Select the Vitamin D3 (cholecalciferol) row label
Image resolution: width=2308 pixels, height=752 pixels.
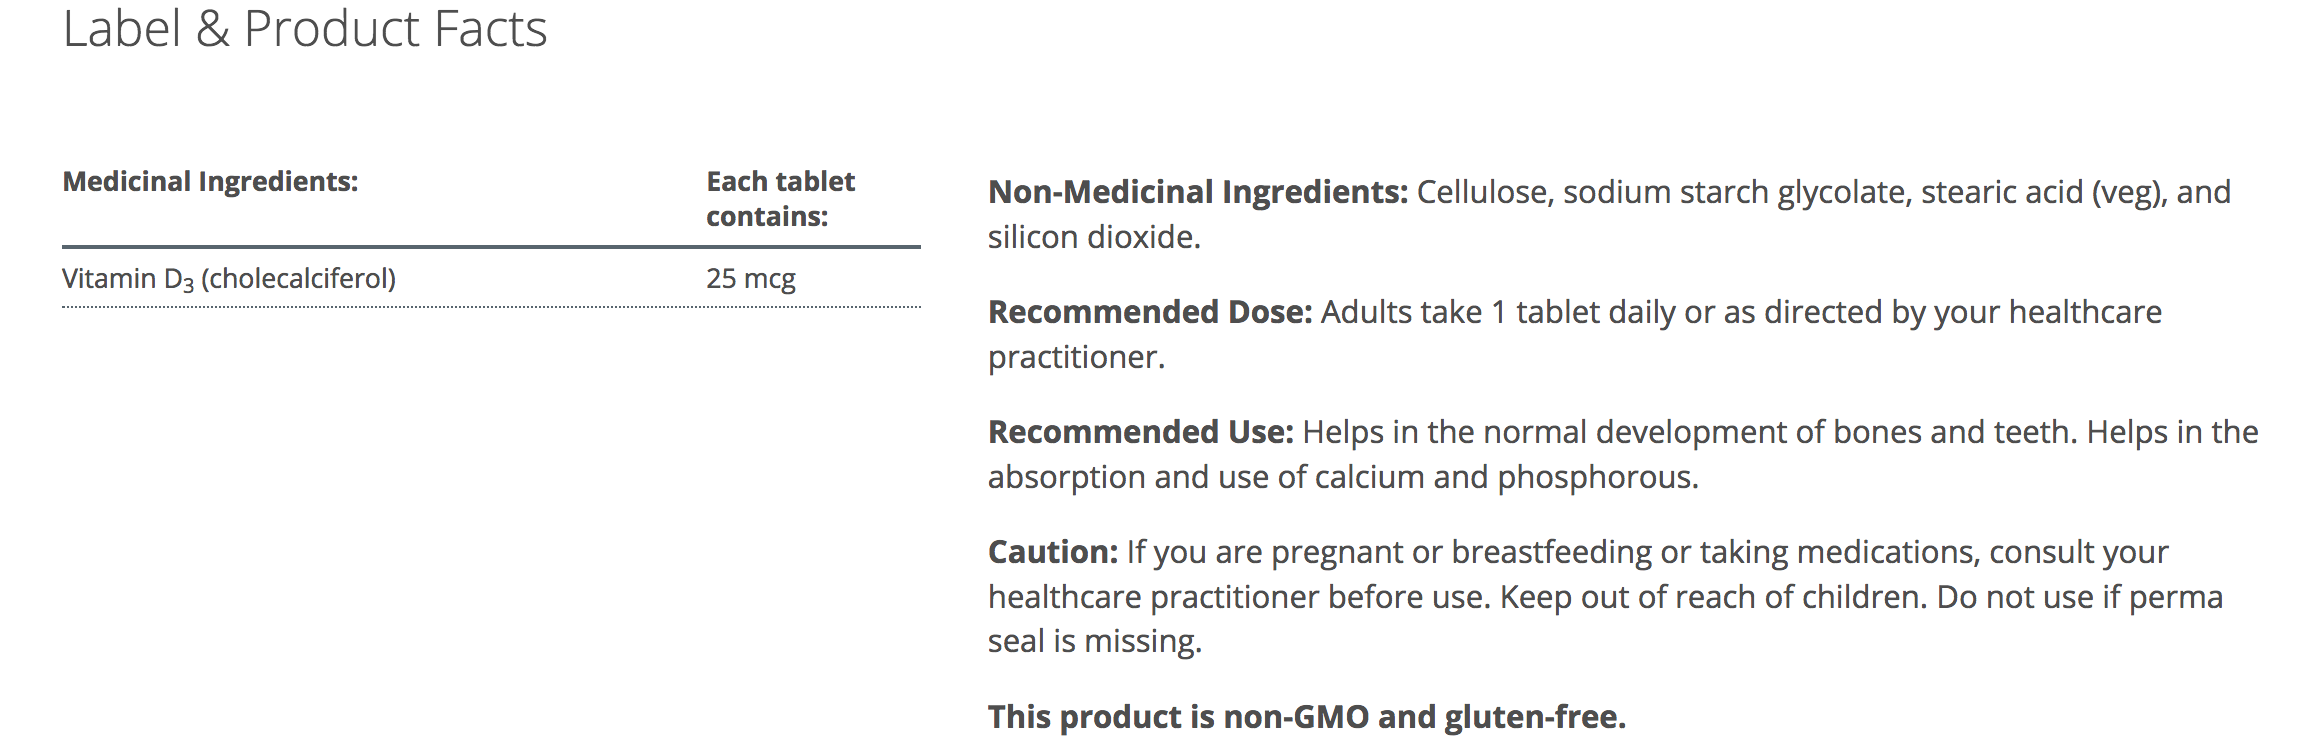pyautogui.click(x=229, y=278)
